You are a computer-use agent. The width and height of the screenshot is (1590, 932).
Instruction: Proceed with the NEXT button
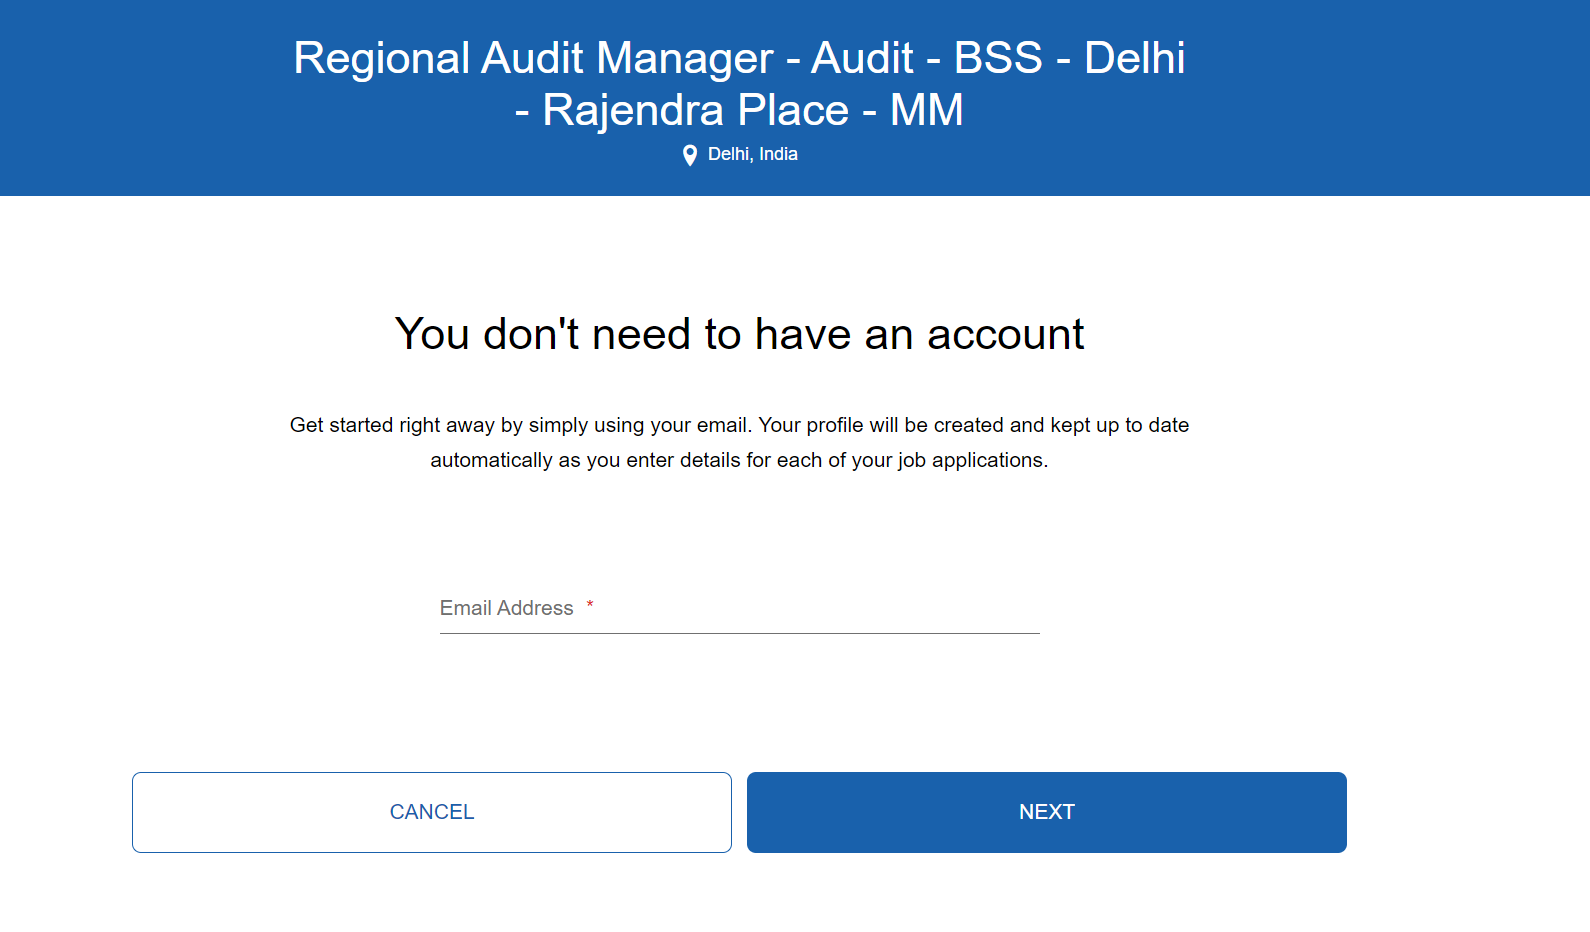point(1047,812)
